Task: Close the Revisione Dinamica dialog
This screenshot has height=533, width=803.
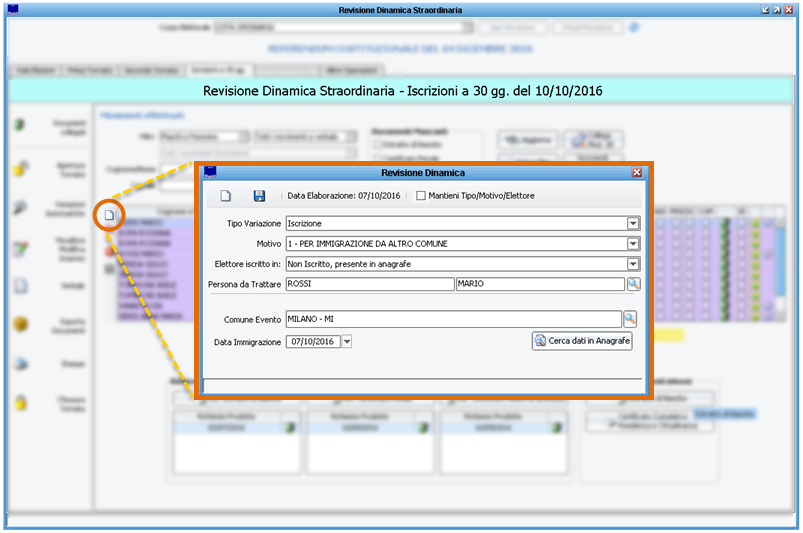Action: click(637, 172)
